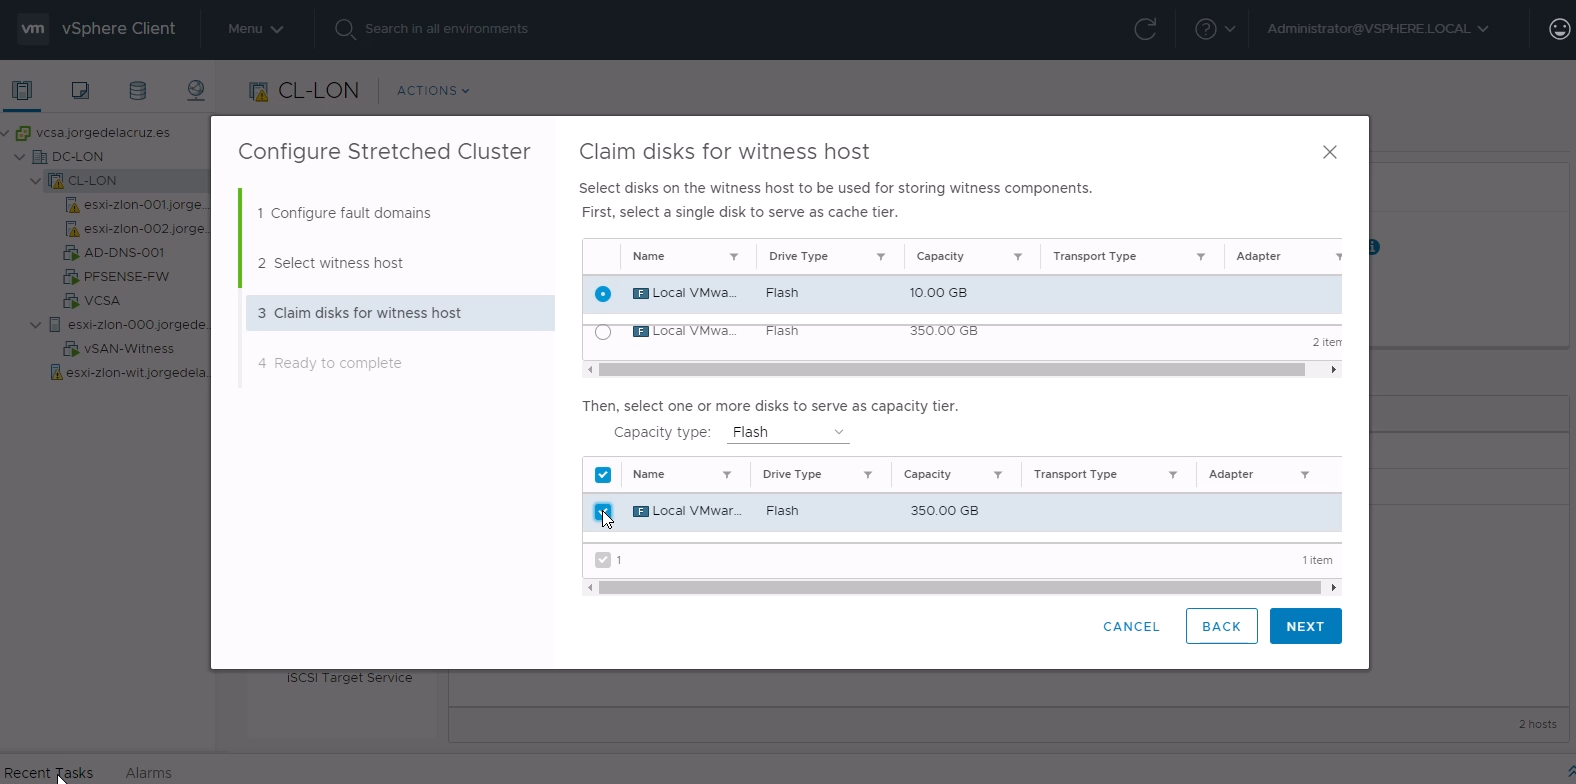The image size is (1576, 784).
Task: Select step 3 Claim disks for witness host
Action: tap(400, 313)
